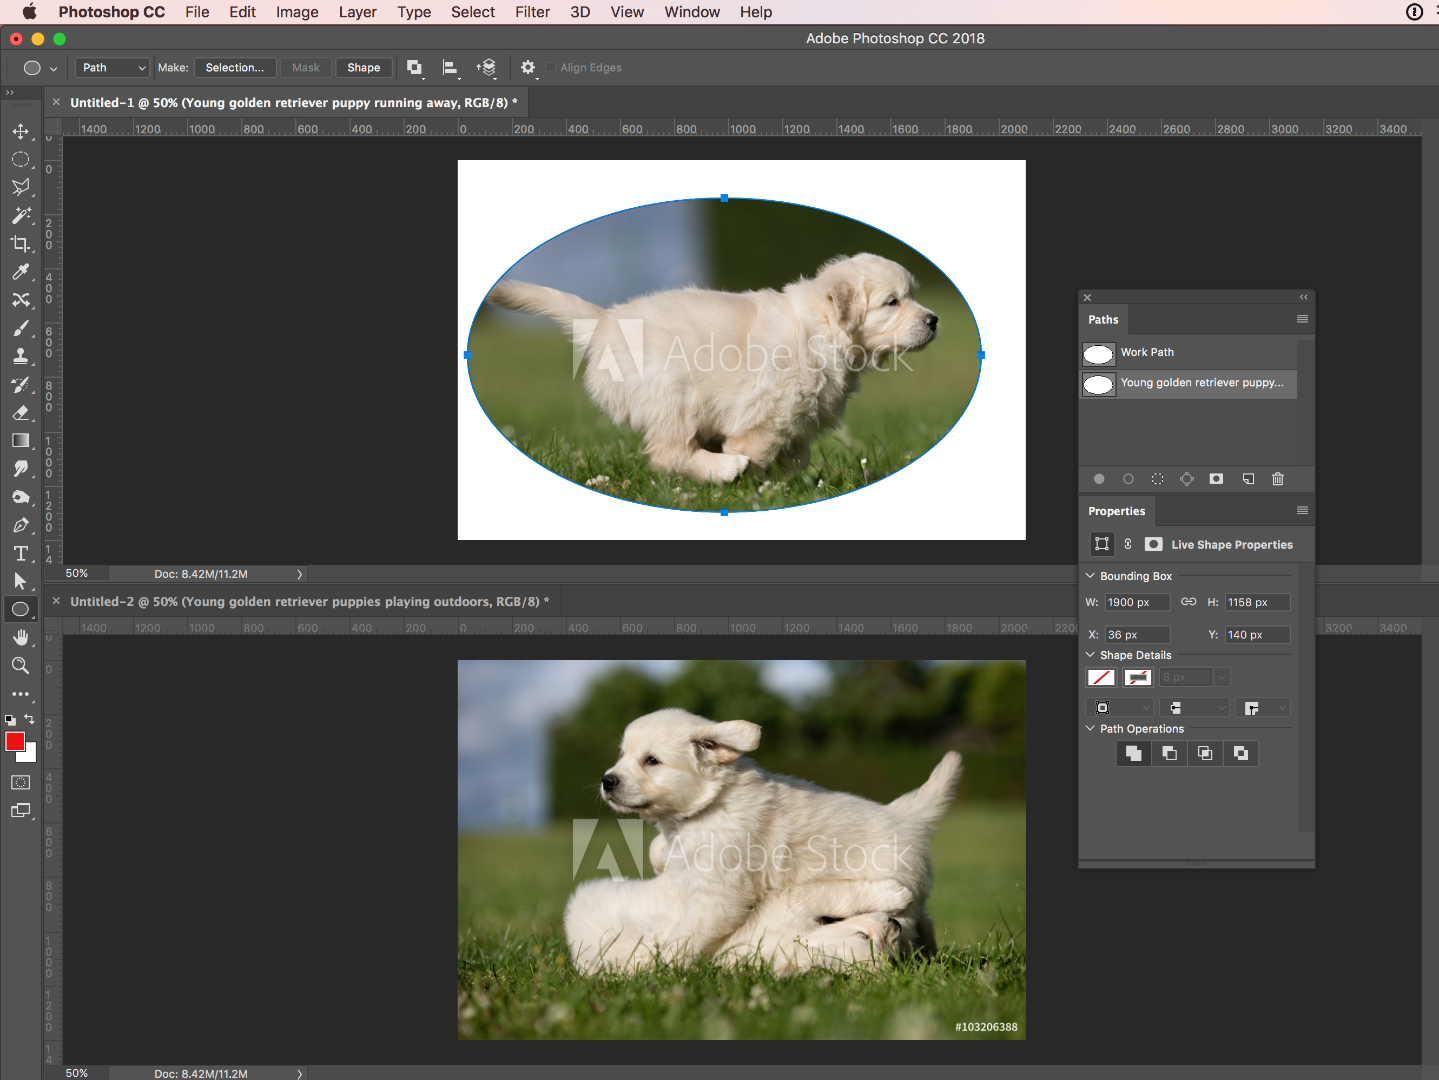Viewport: 1439px width, 1080px height.
Task: Open gear geometry options
Action: pos(528,68)
